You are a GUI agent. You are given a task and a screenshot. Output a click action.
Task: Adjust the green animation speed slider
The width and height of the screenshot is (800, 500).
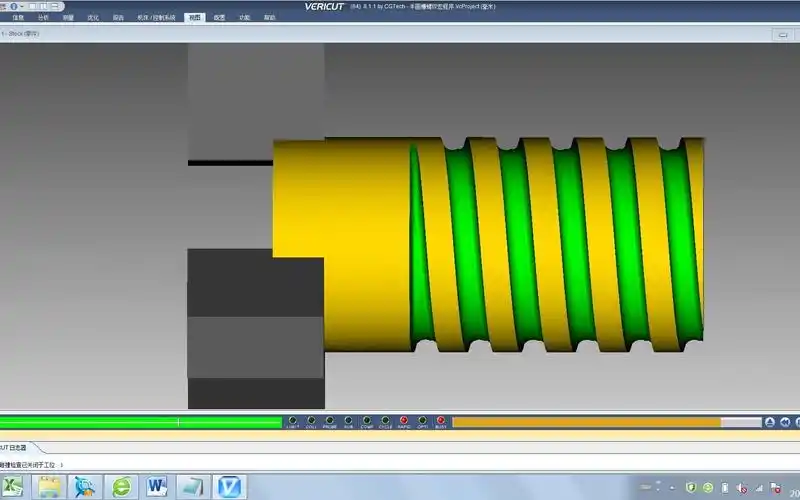140,422
